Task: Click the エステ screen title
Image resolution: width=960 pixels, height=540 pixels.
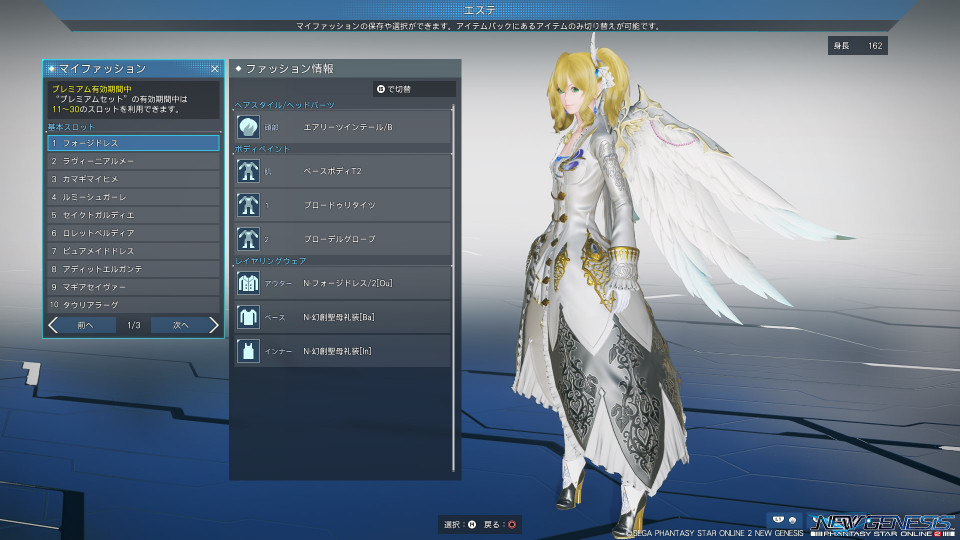Action: tap(480, 10)
